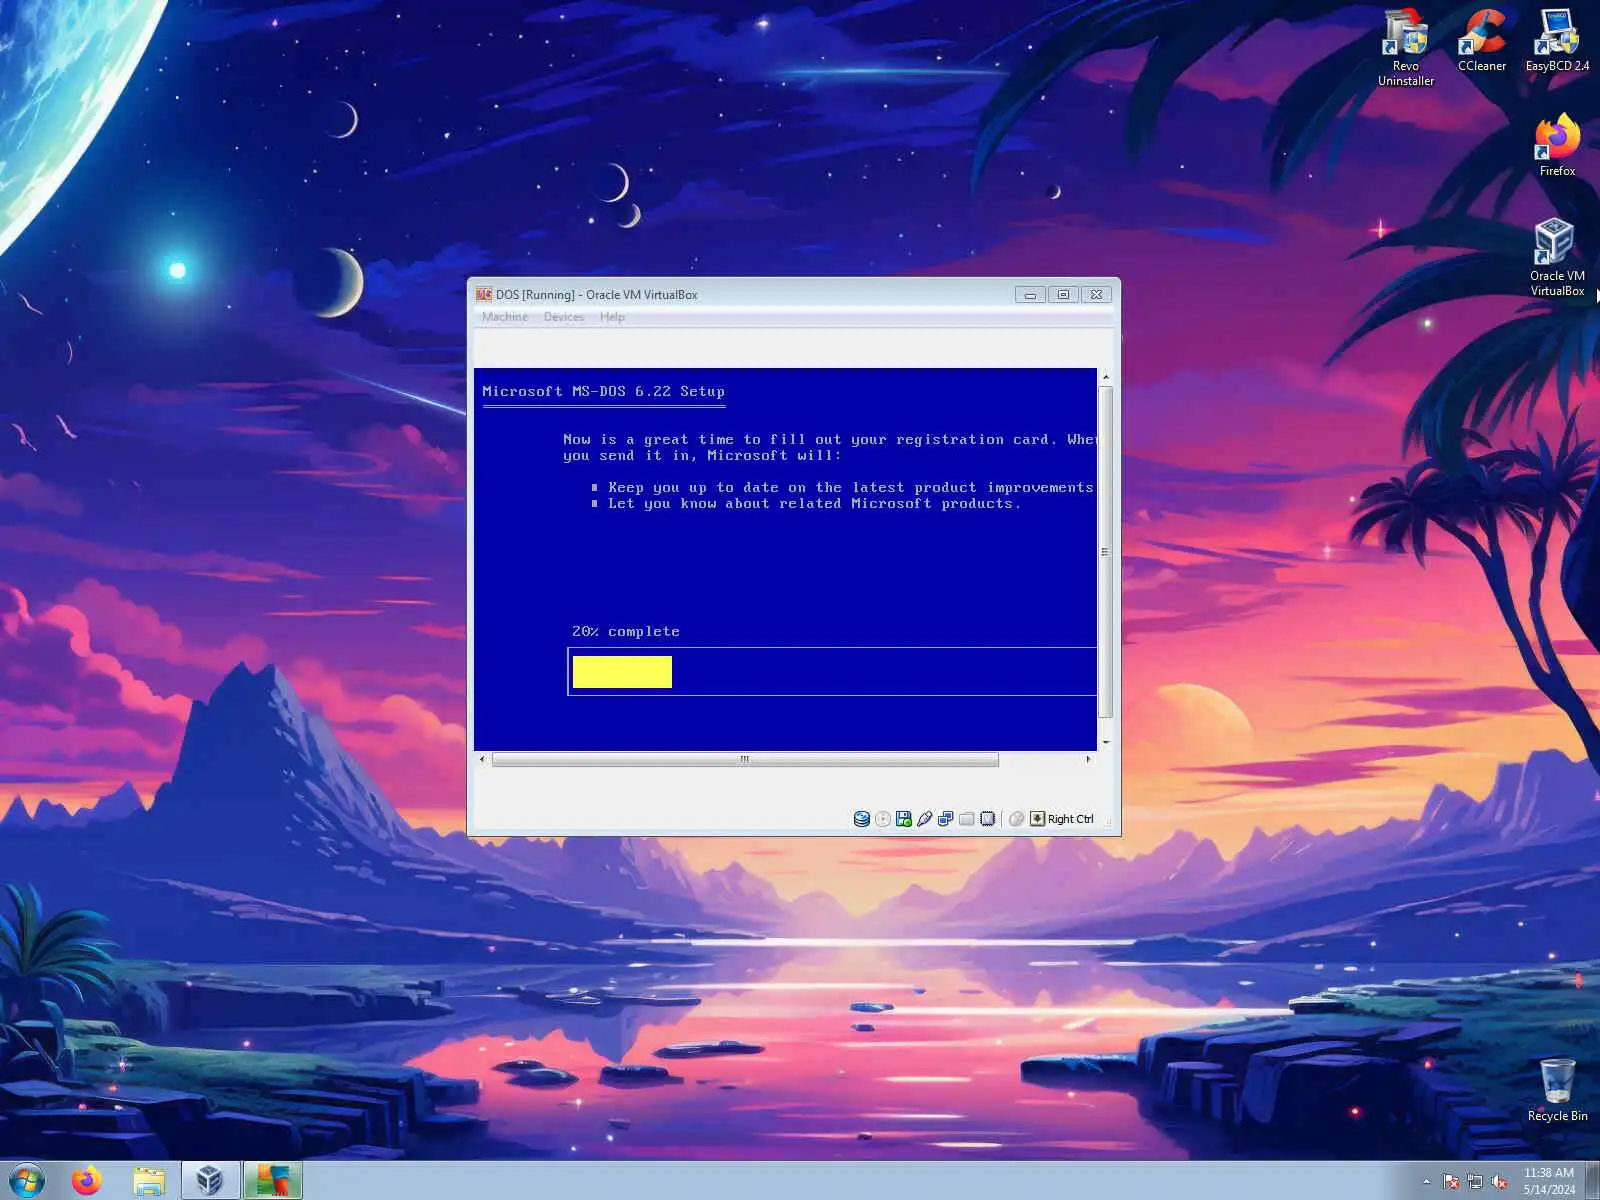The height and width of the screenshot is (1200, 1600).
Task: Click the floppy disk status icon
Action: pos(904,819)
